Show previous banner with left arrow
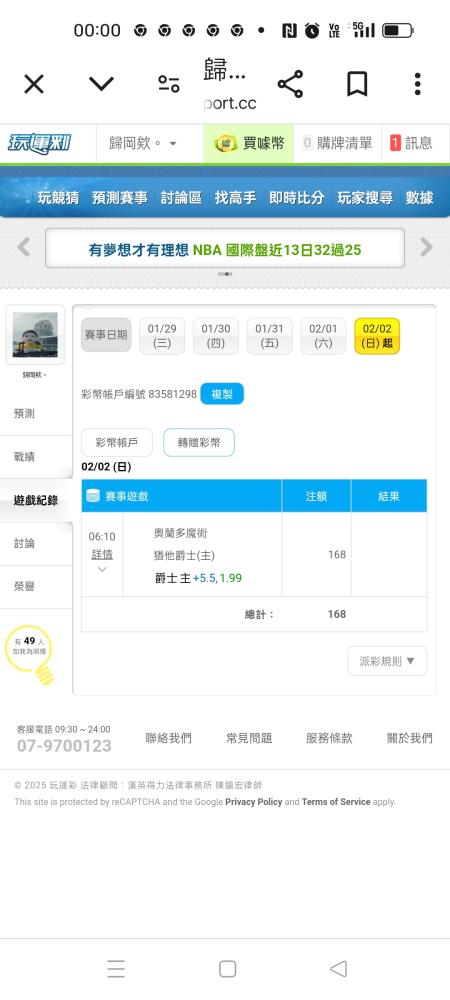This screenshot has width=450, height=1000. tap(24, 247)
